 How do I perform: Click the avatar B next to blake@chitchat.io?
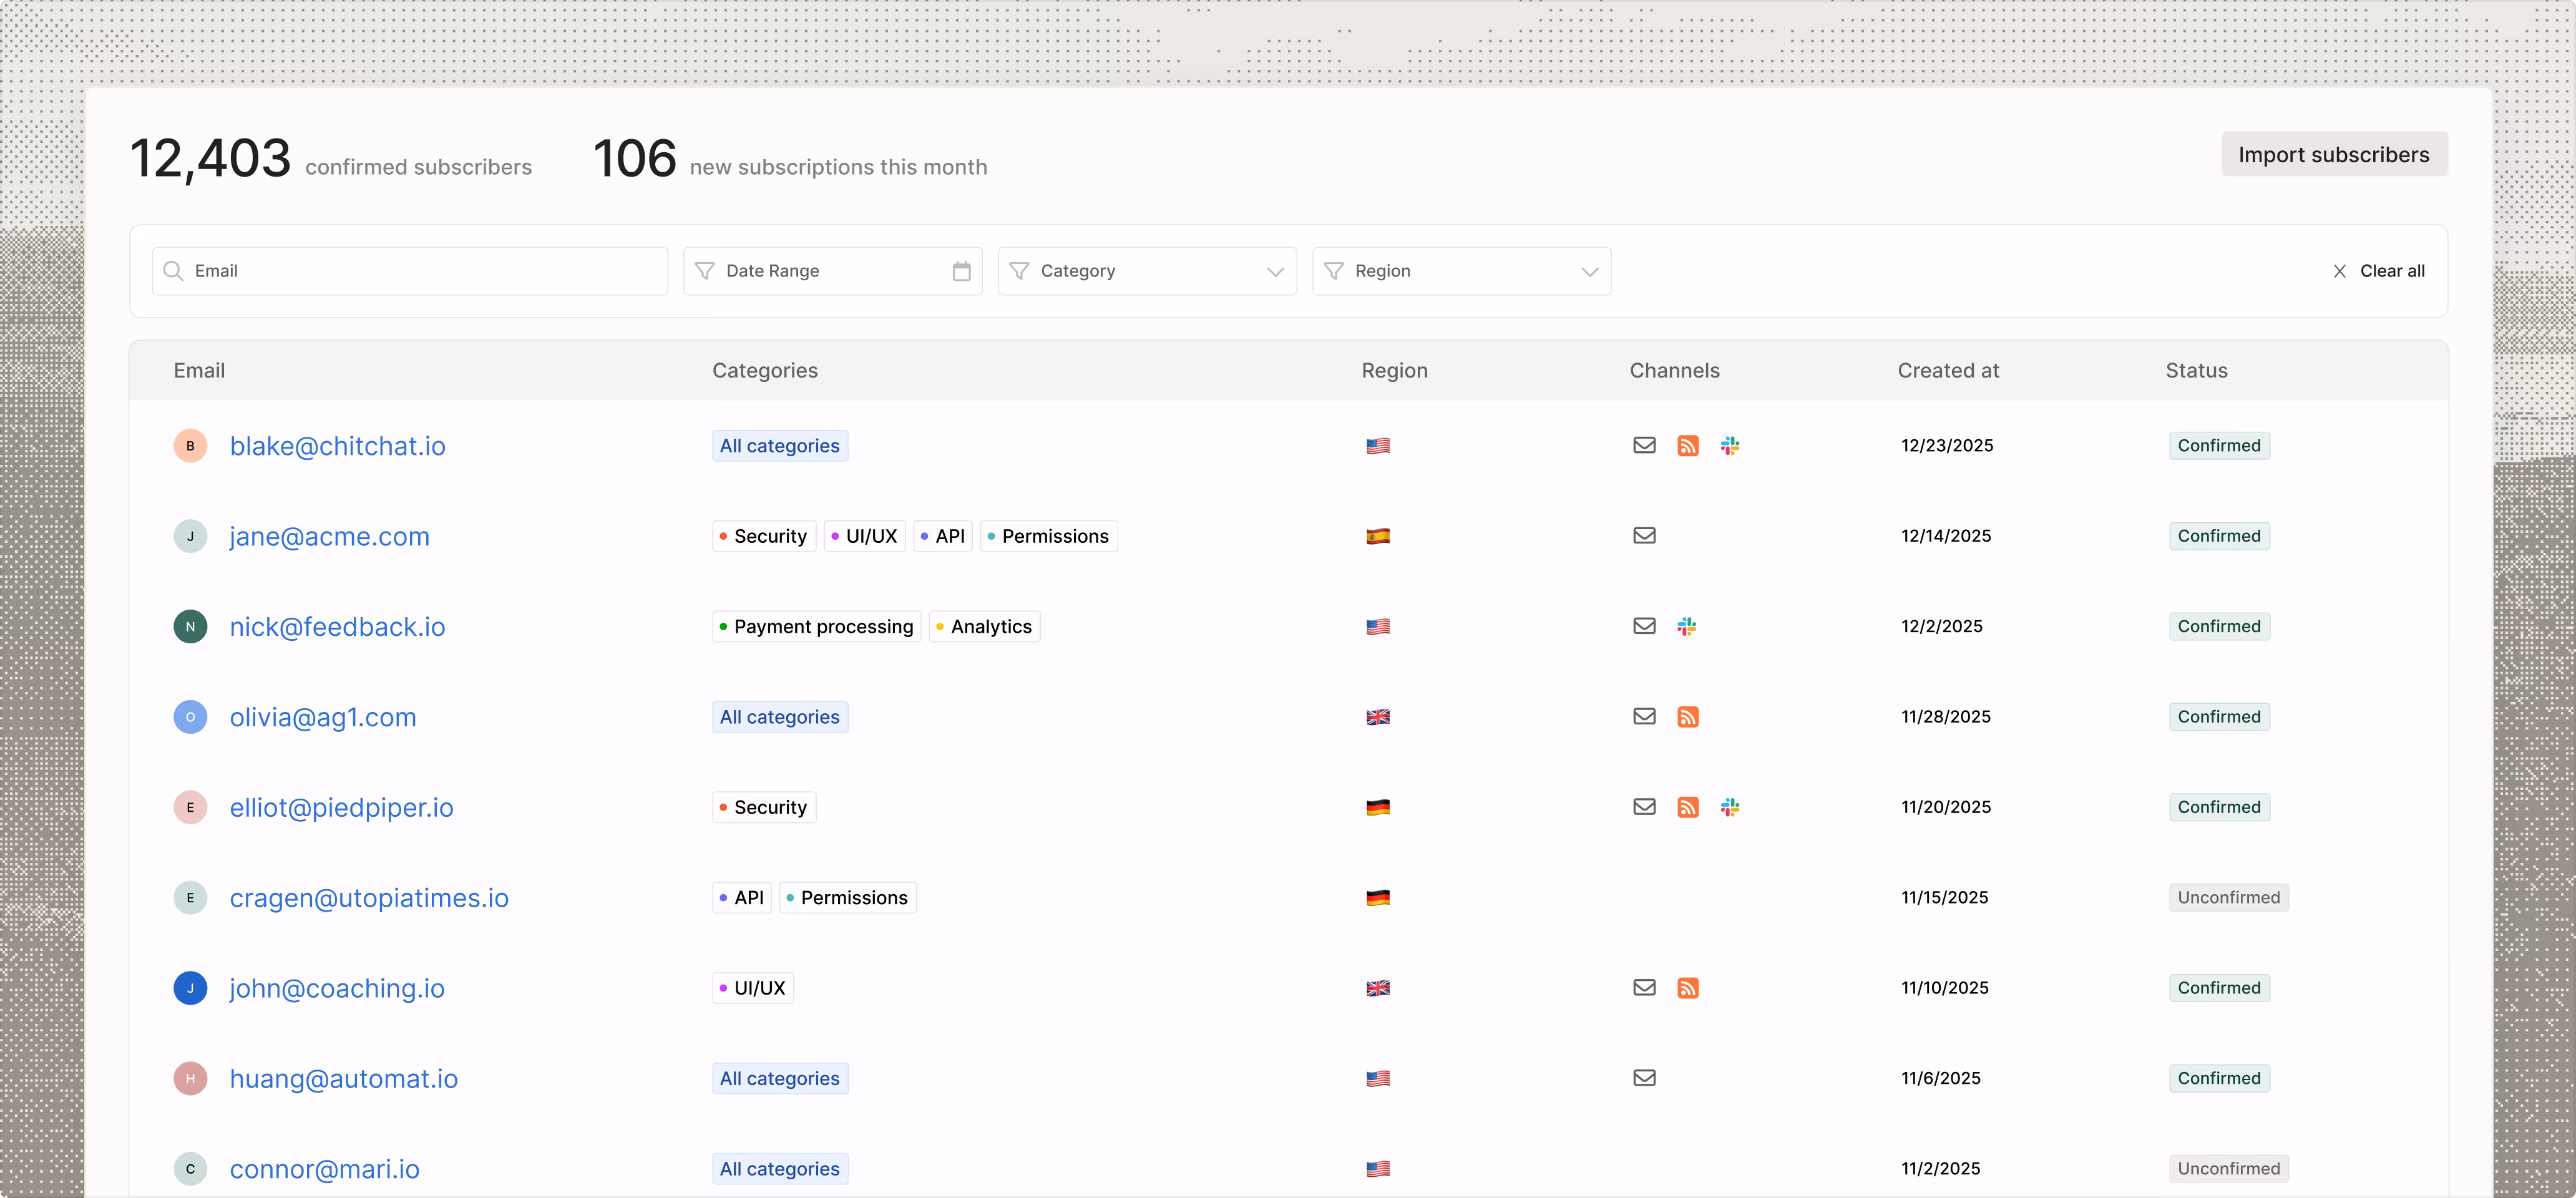point(190,446)
